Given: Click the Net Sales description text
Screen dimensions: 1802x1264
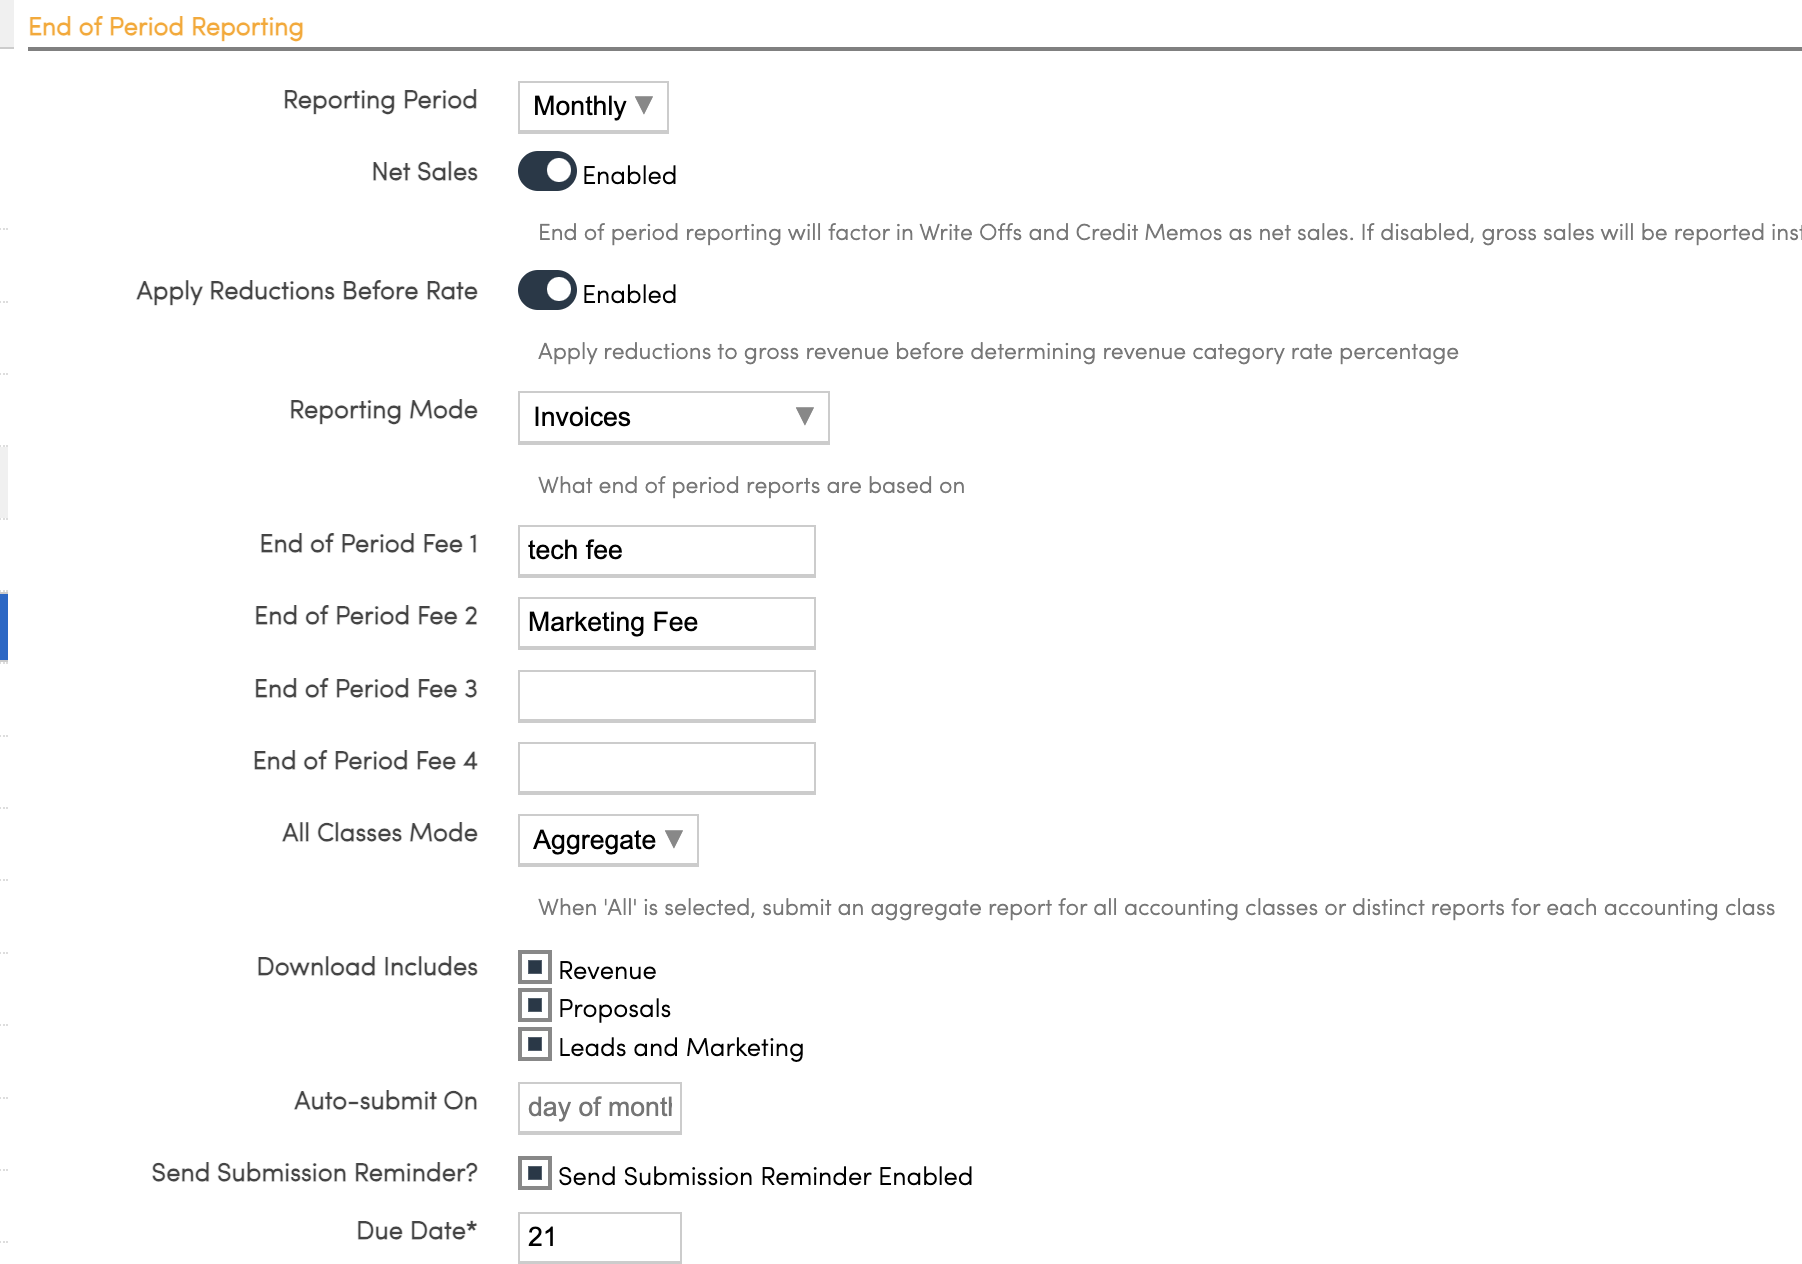Looking at the screenshot, I should [1169, 233].
